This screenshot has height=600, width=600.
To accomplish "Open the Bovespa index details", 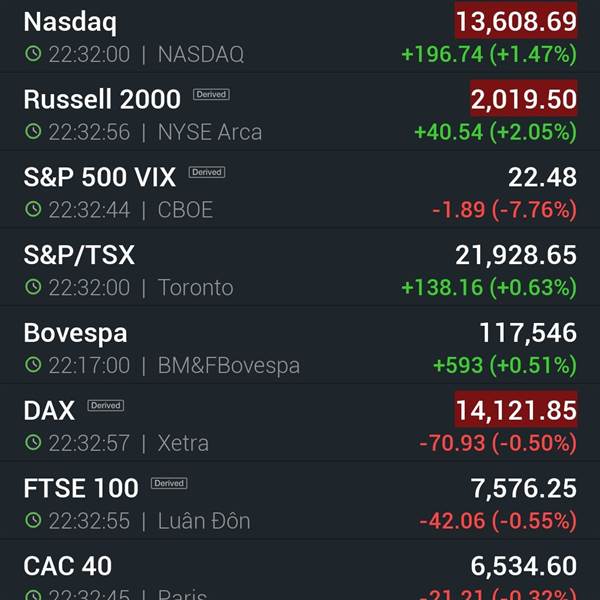I will (300, 348).
